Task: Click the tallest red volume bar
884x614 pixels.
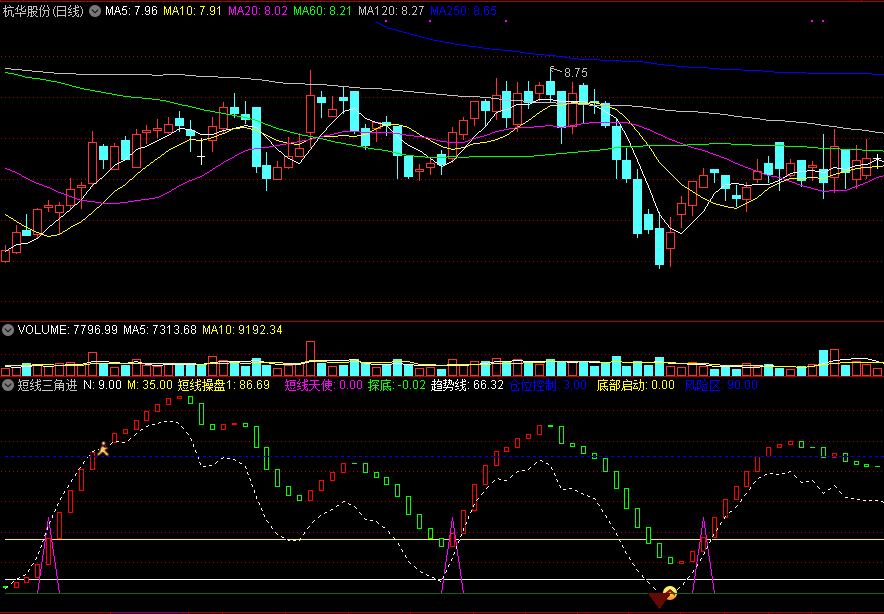Action: [310, 359]
